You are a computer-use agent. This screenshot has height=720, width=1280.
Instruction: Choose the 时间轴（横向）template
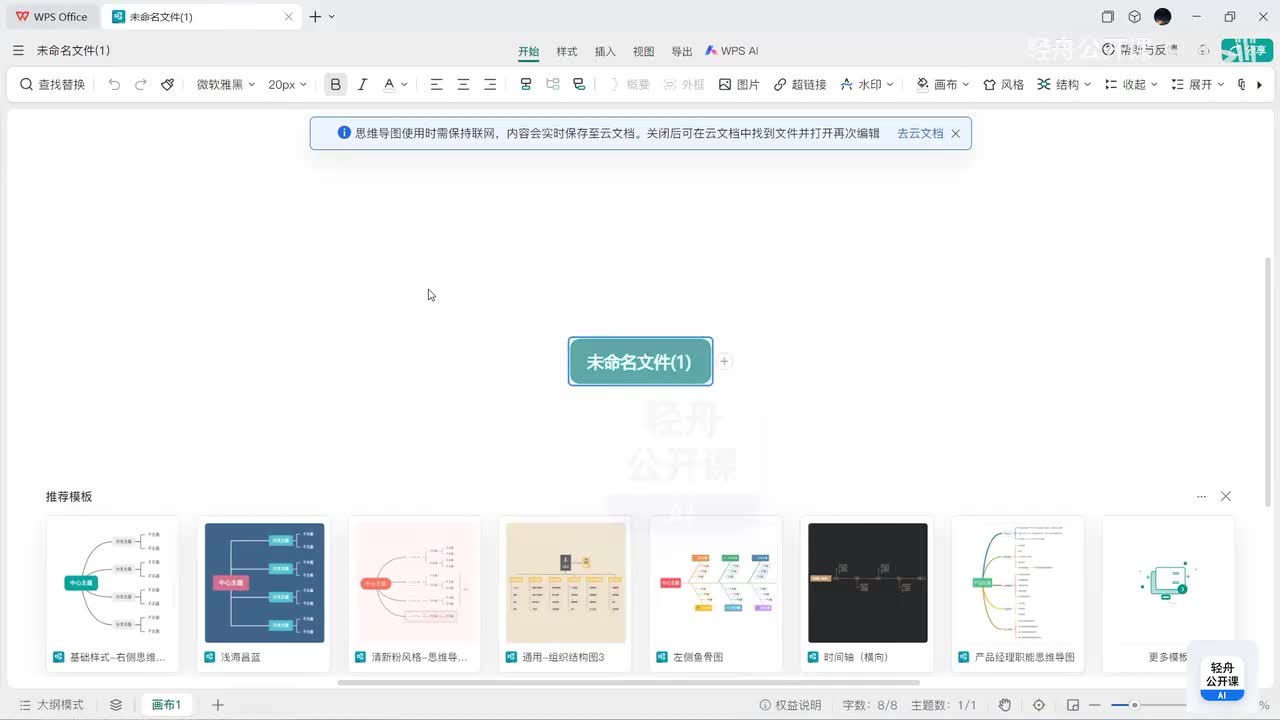tap(868, 594)
